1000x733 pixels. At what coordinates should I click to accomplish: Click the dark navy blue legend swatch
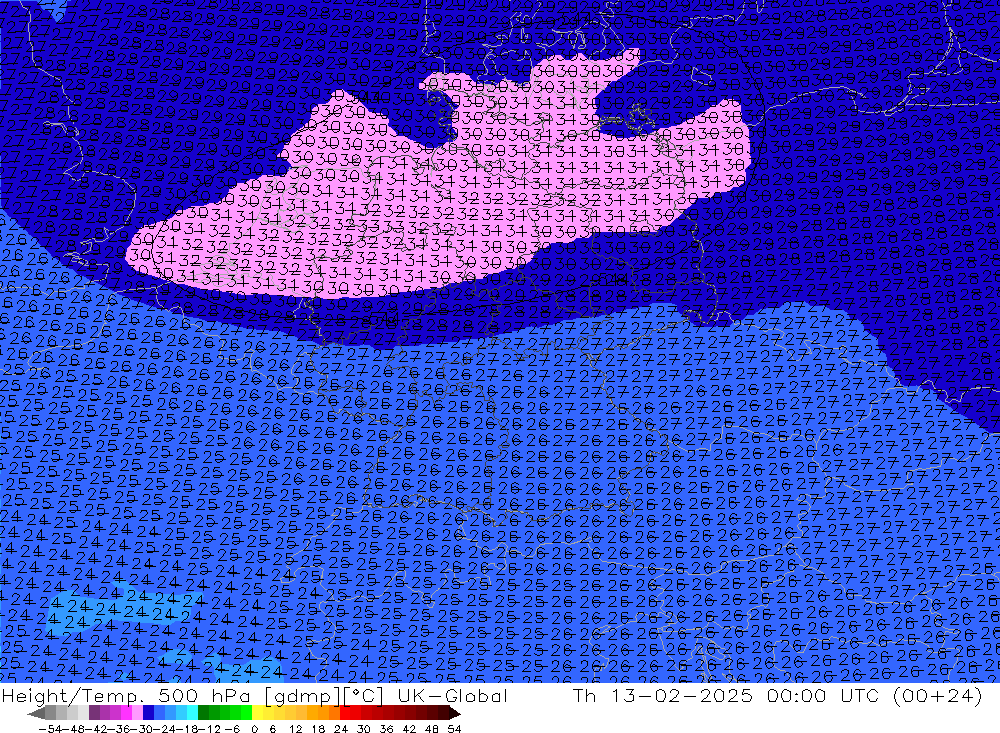(148, 713)
